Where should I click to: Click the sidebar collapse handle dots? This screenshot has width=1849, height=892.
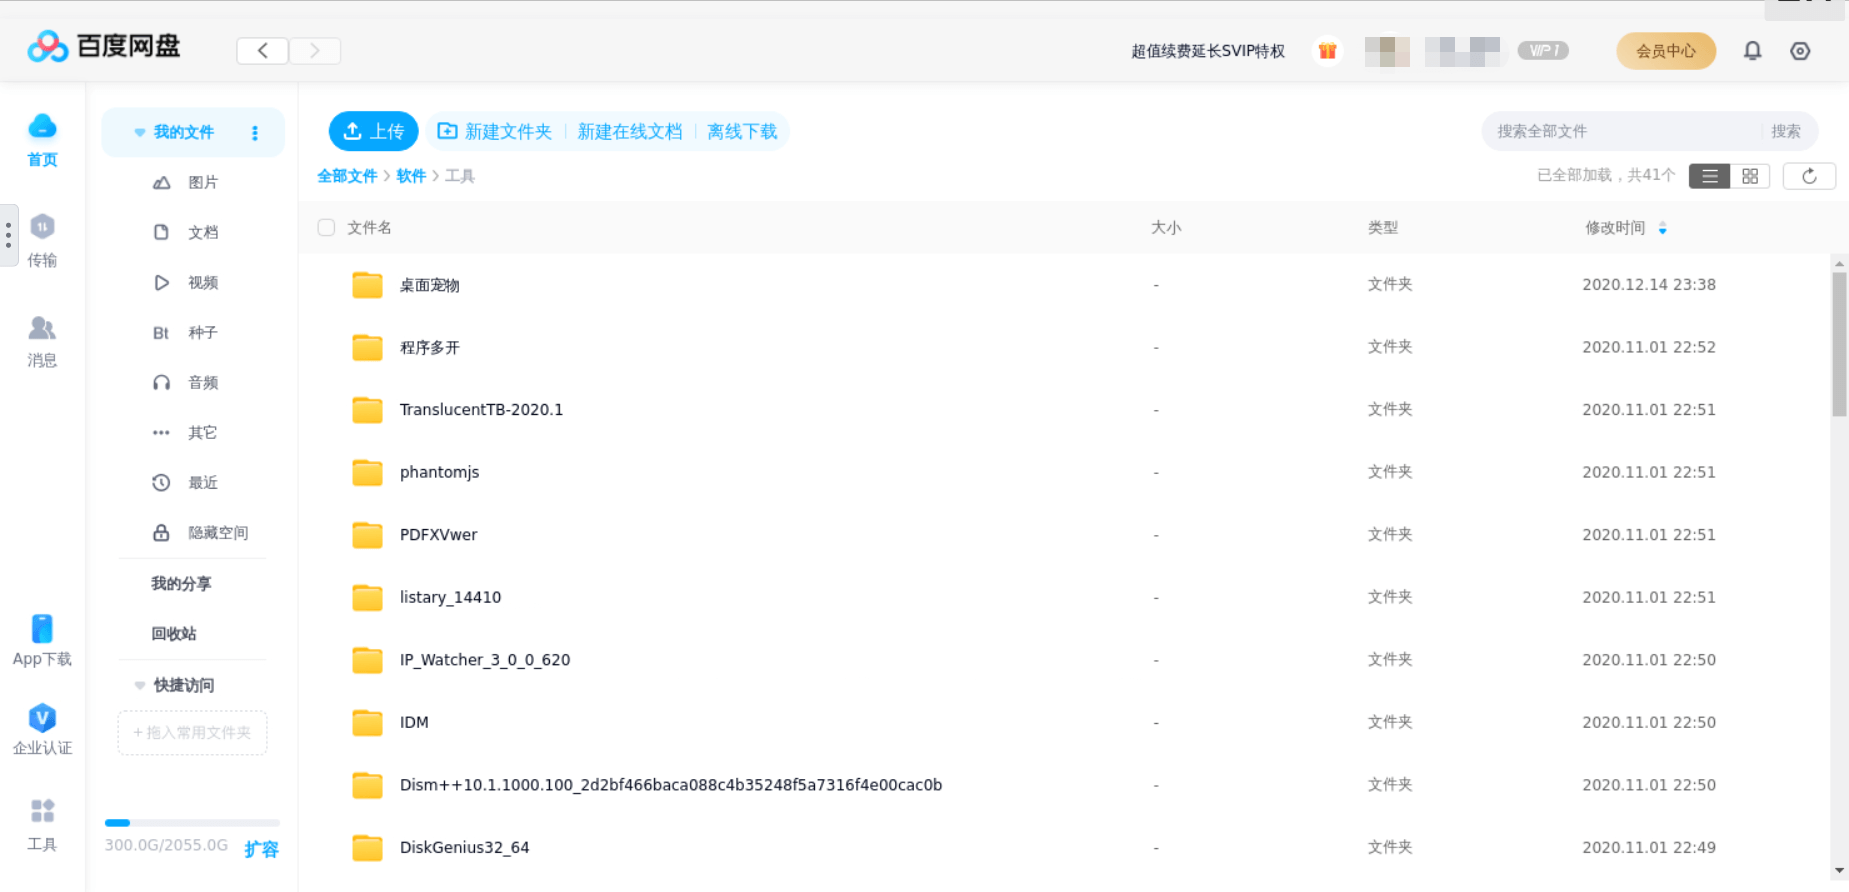8,235
